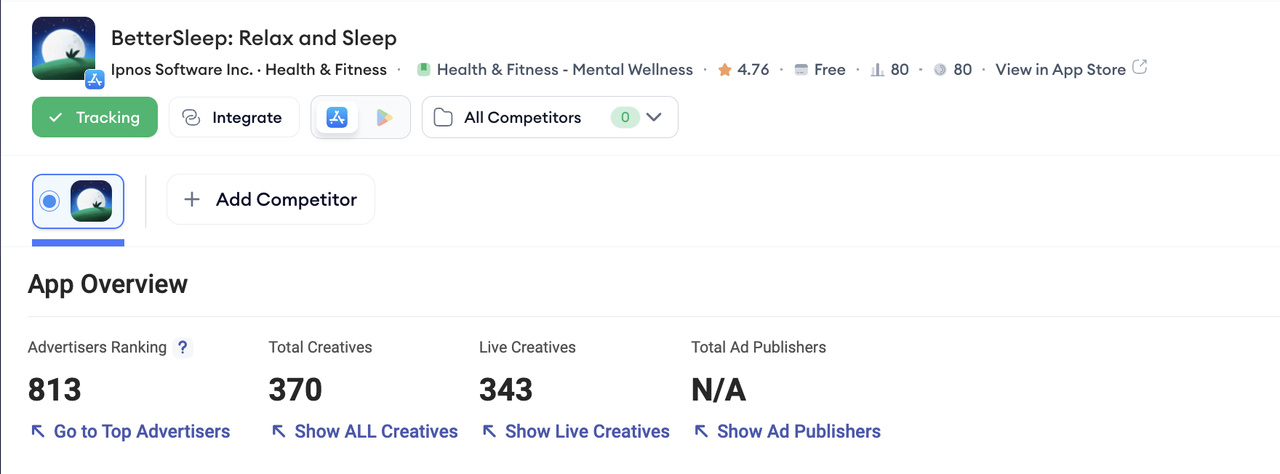
Task: Click the Health & Fitness category icon
Action: point(424,69)
